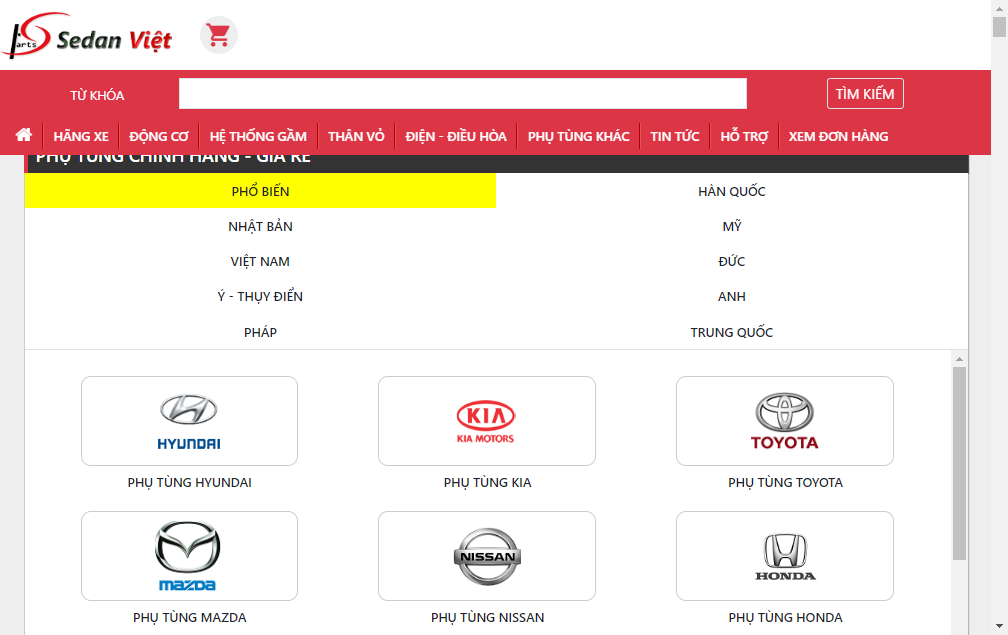The image size is (1008, 635).
Task: Click the page scrollbar down arrow
Action: point(999,625)
